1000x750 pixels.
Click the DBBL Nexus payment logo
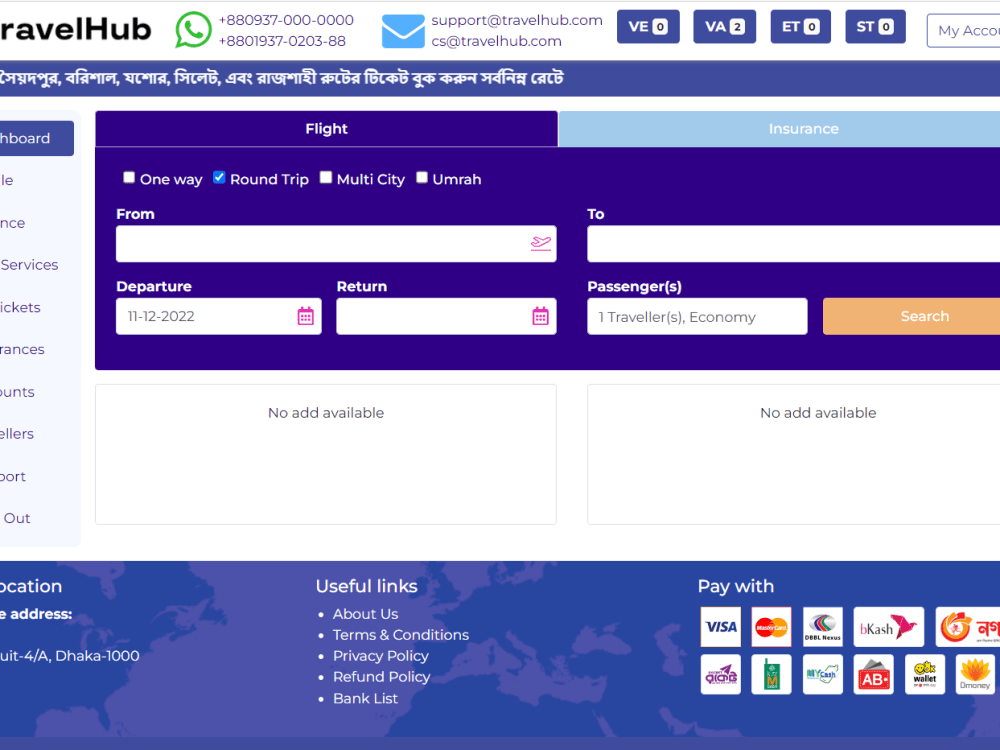pos(823,627)
